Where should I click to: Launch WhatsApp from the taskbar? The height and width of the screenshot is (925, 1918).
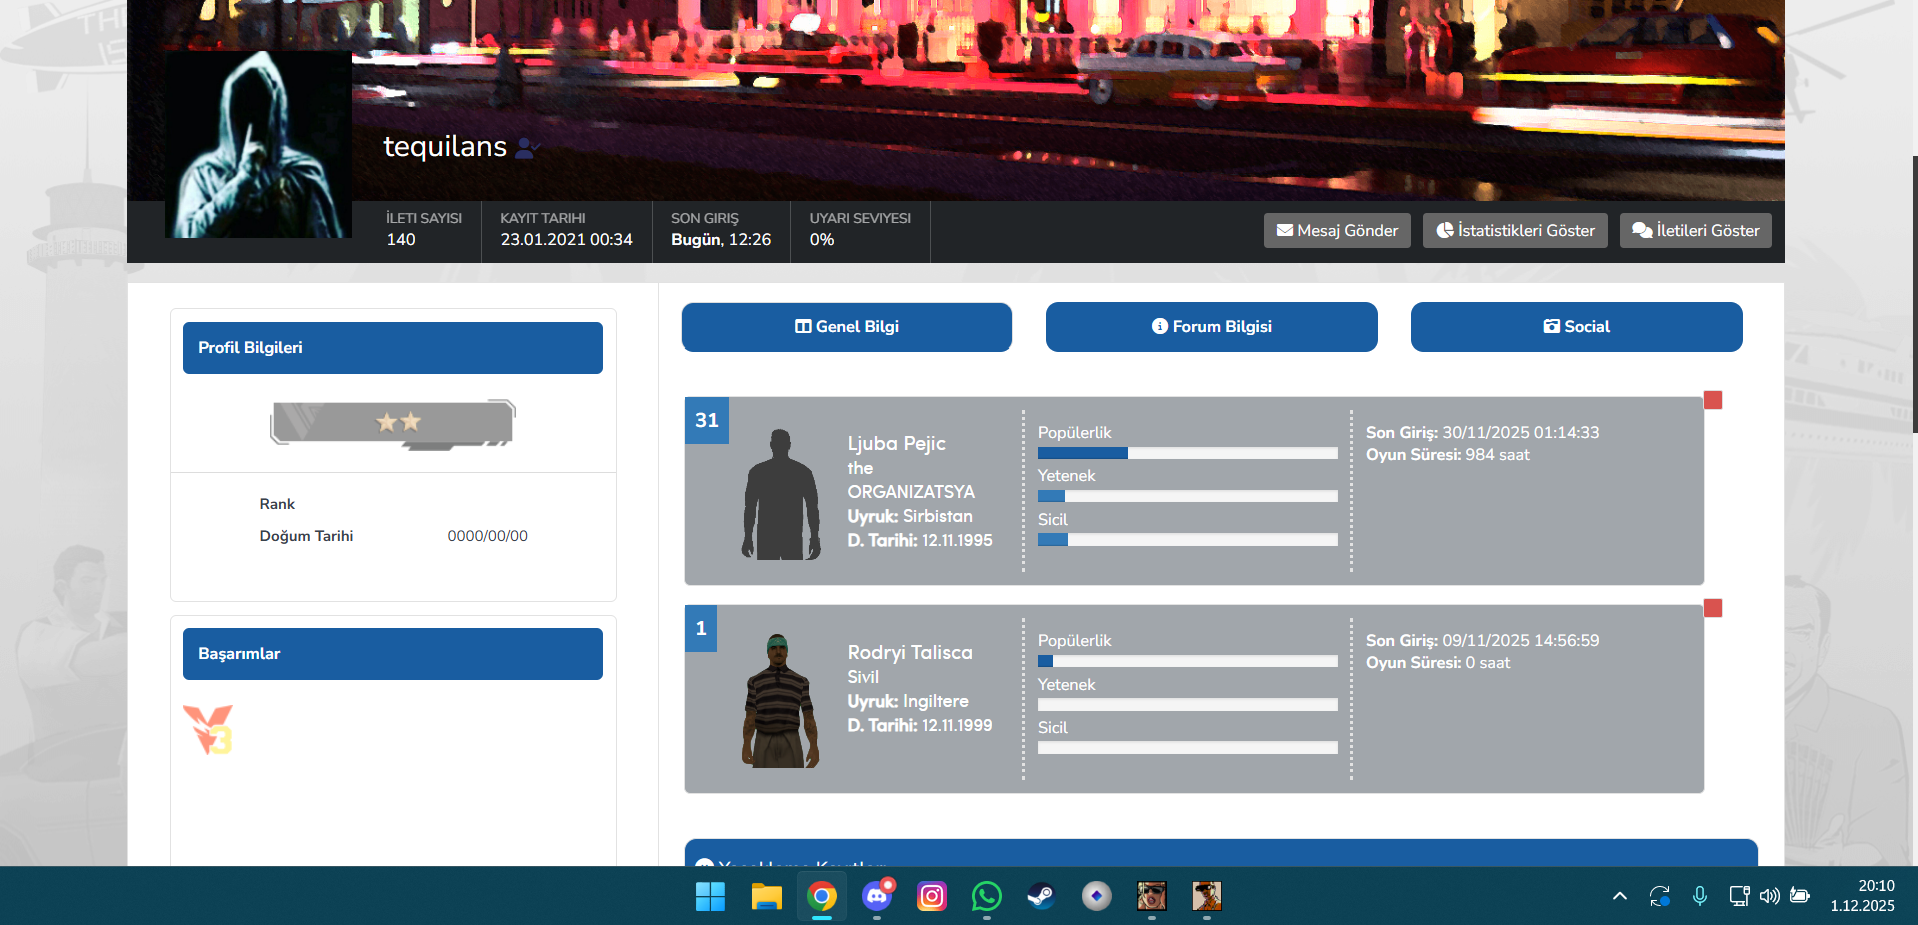(x=986, y=896)
